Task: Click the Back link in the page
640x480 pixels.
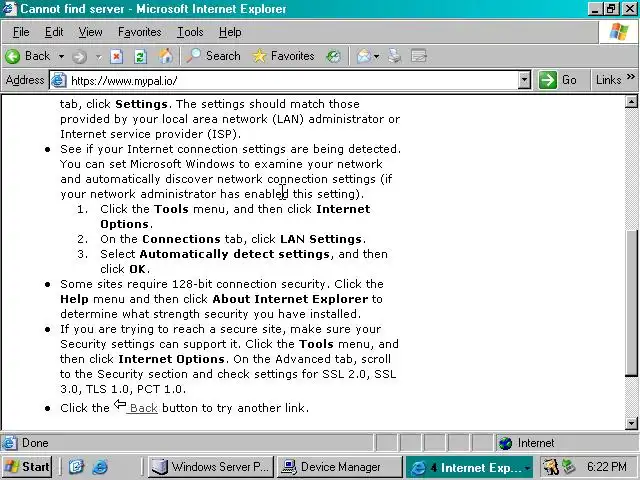Action: point(143,408)
